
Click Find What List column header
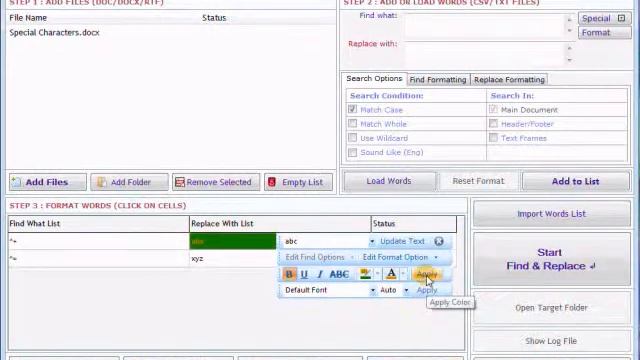98,224
